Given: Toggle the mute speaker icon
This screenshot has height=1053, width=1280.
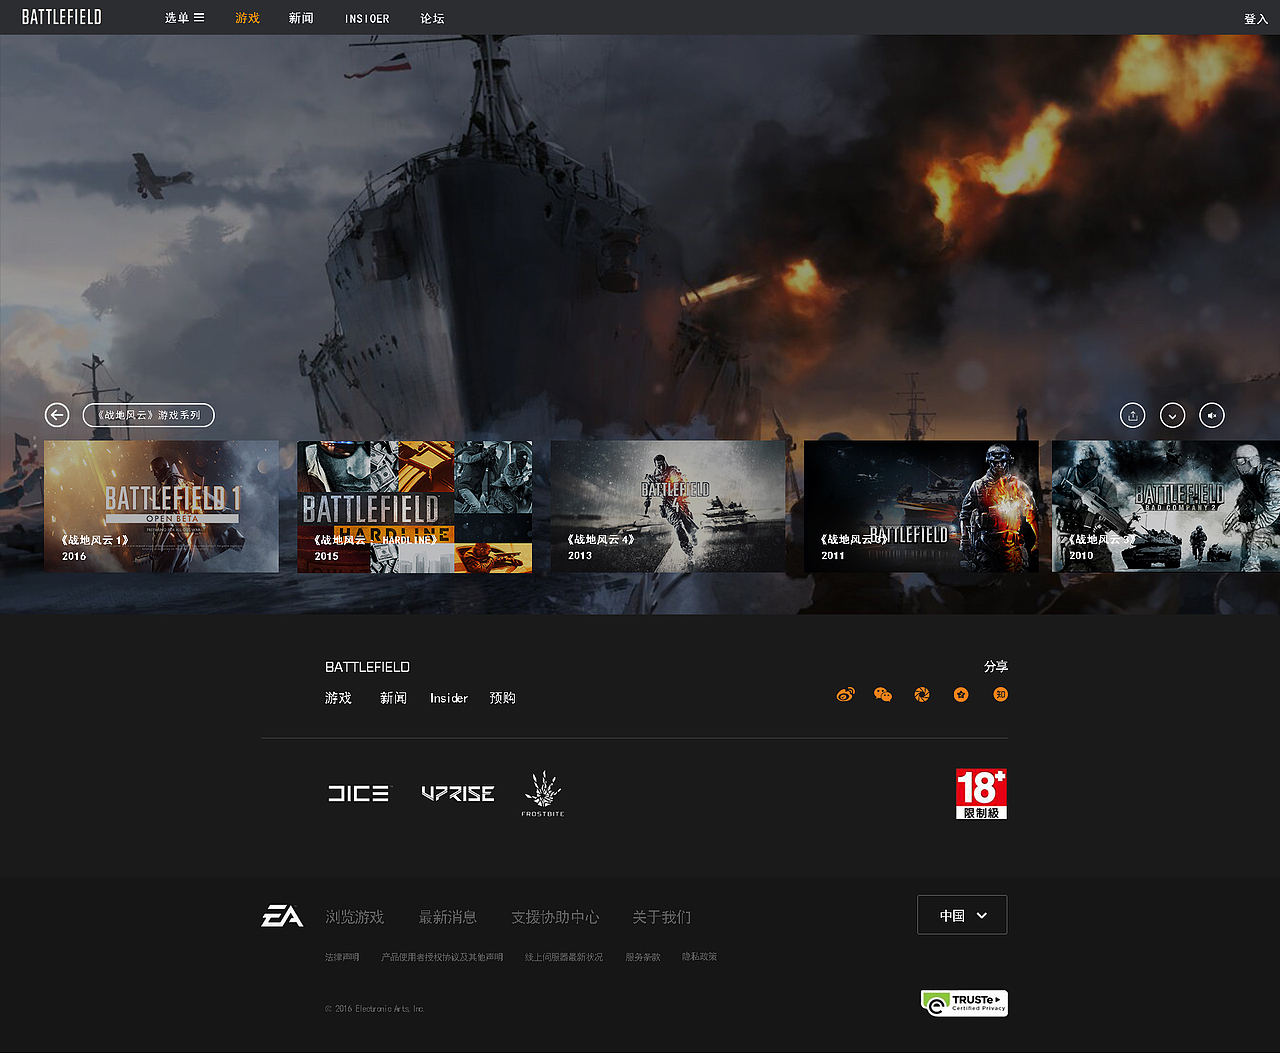Looking at the screenshot, I should pyautogui.click(x=1211, y=415).
